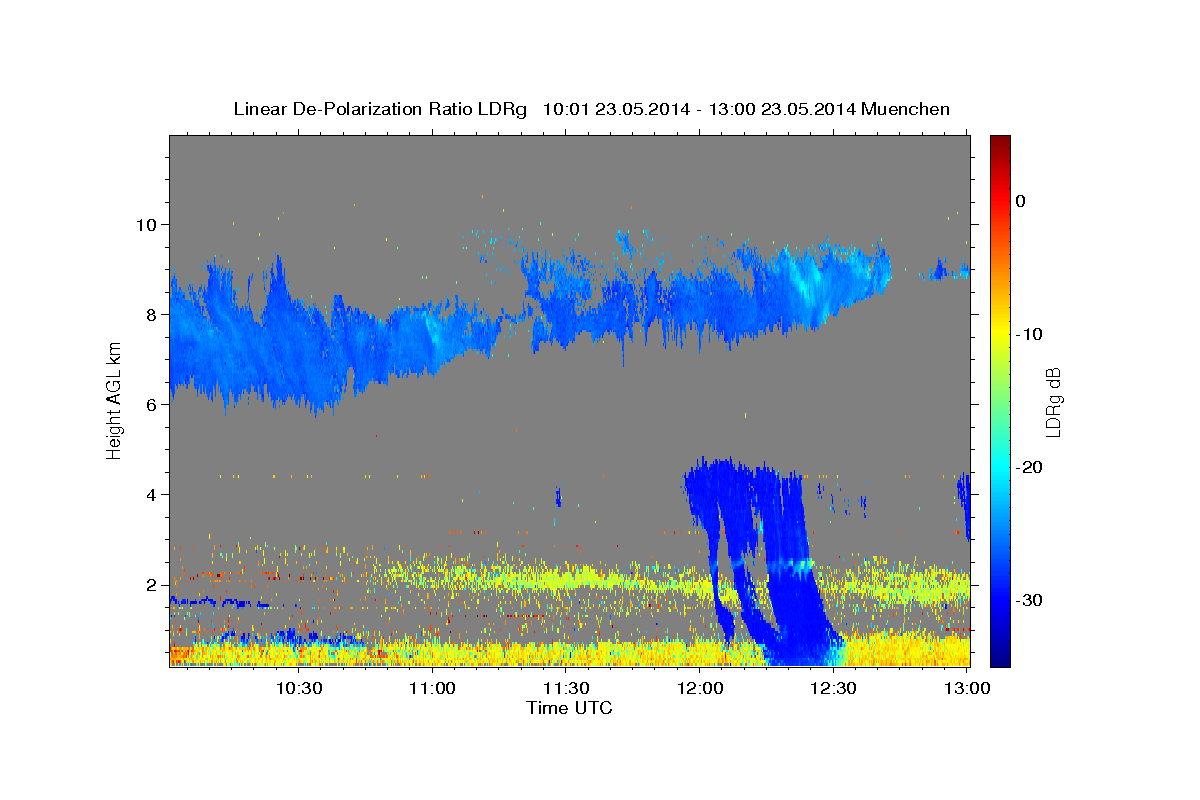The width and height of the screenshot is (1200, 800).
Task: Click the colorbar value -20 label
Action: tap(1030, 467)
